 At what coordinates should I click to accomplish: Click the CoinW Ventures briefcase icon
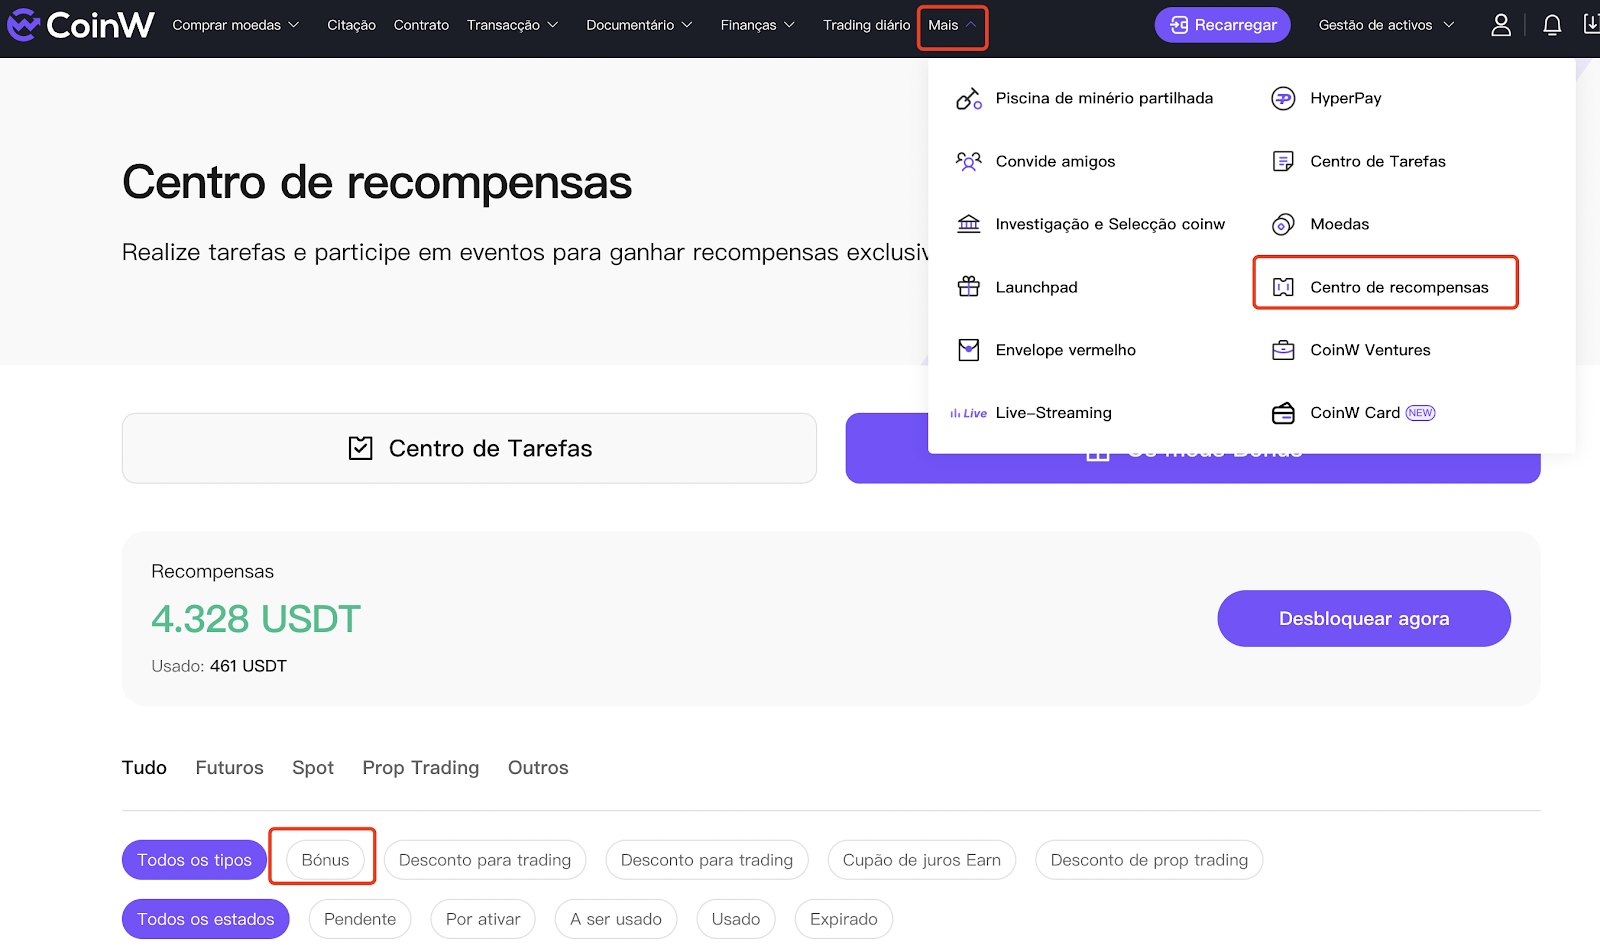1283,350
